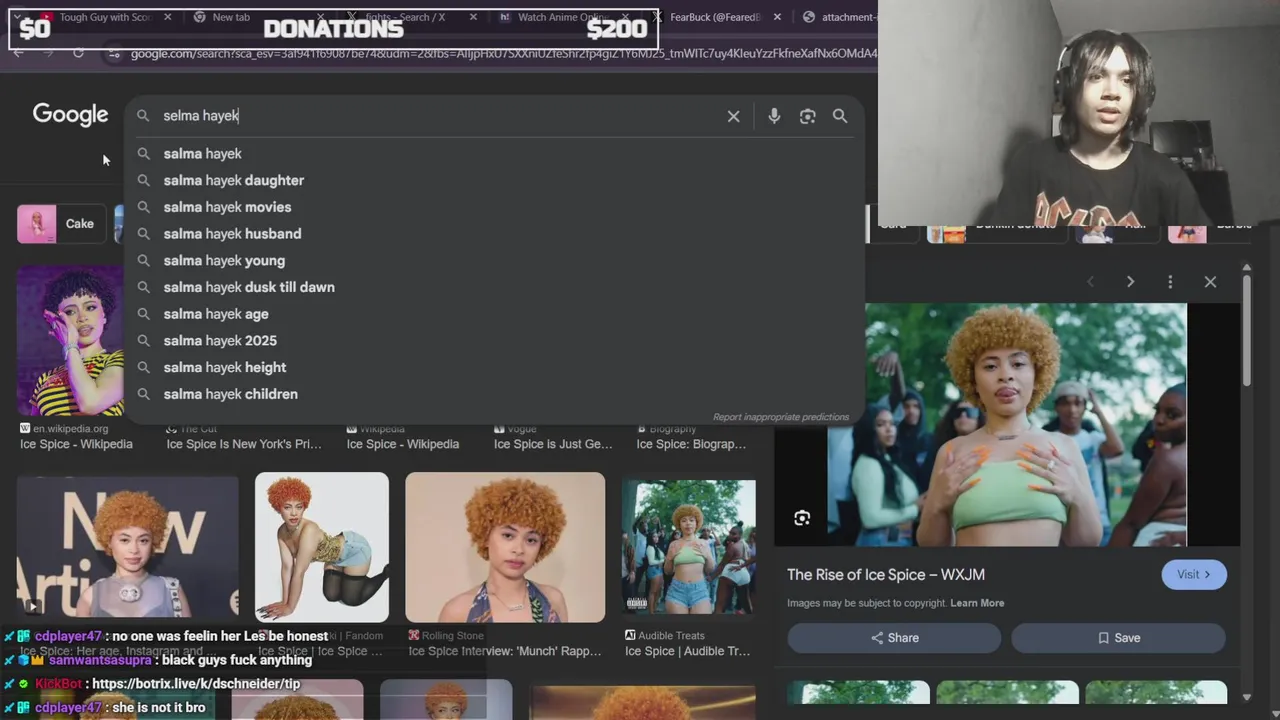This screenshot has height=720, width=1280.
Task: Switch to 'fights - Search / X' tab
Action: tap(405, 17)
